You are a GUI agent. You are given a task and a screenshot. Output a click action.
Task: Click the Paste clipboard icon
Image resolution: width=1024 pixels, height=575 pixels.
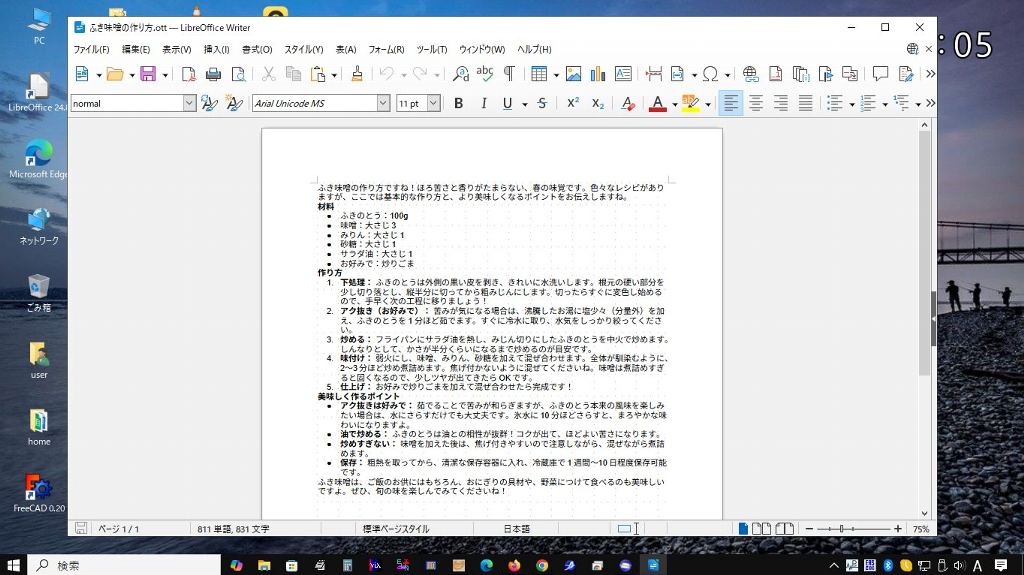(317, 74)
